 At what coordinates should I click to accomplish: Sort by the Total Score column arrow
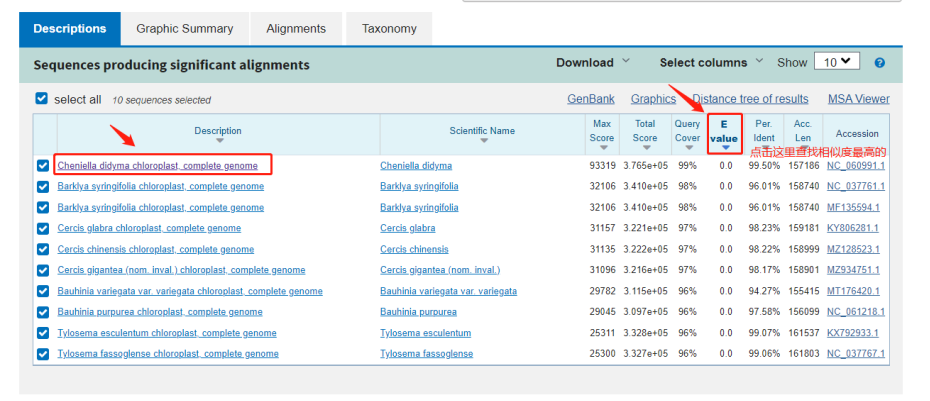[644, 148]
